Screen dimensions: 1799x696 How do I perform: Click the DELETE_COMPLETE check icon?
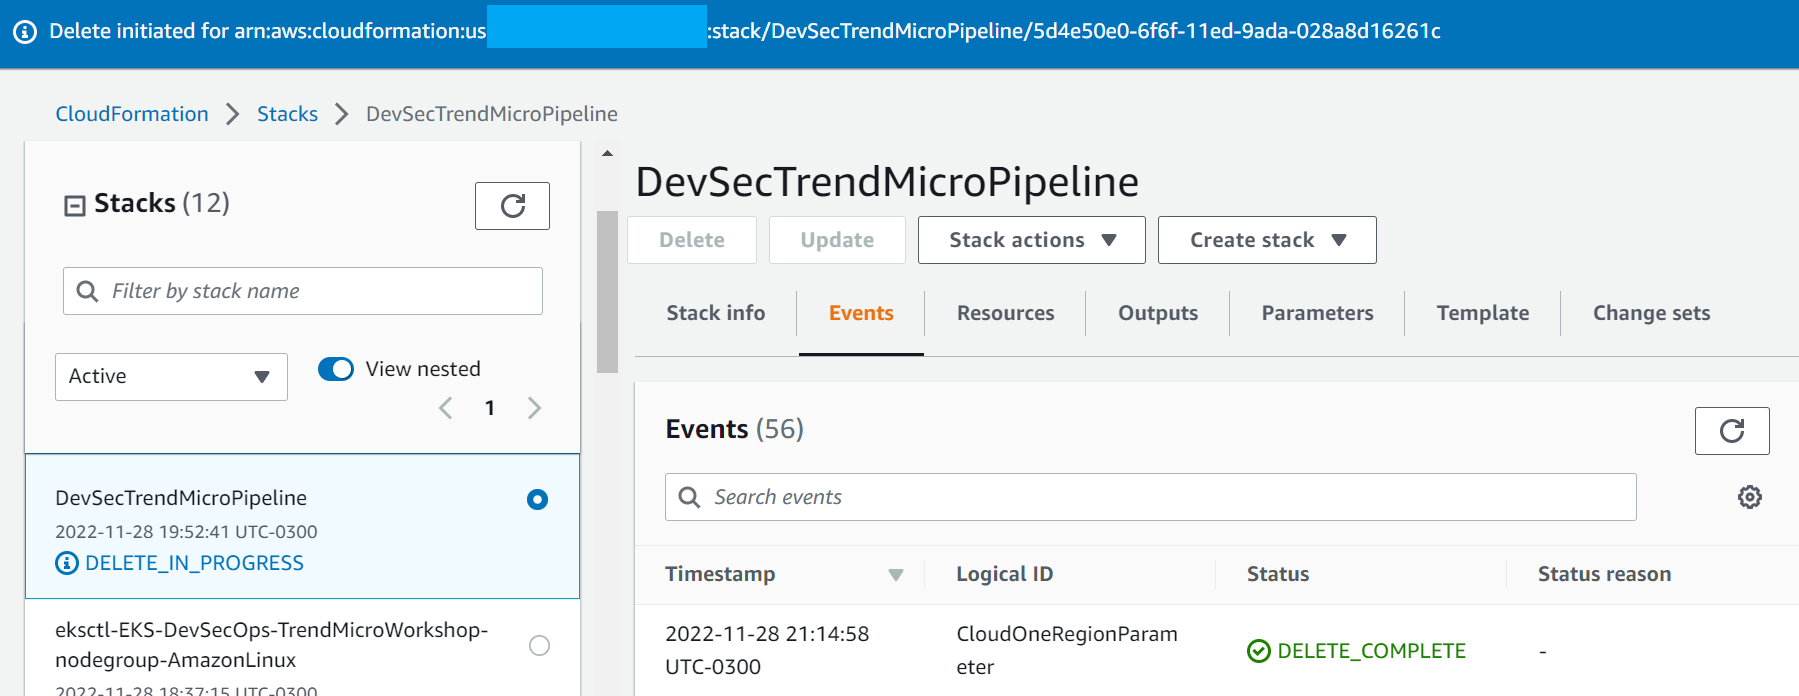tap(1259, 651)
